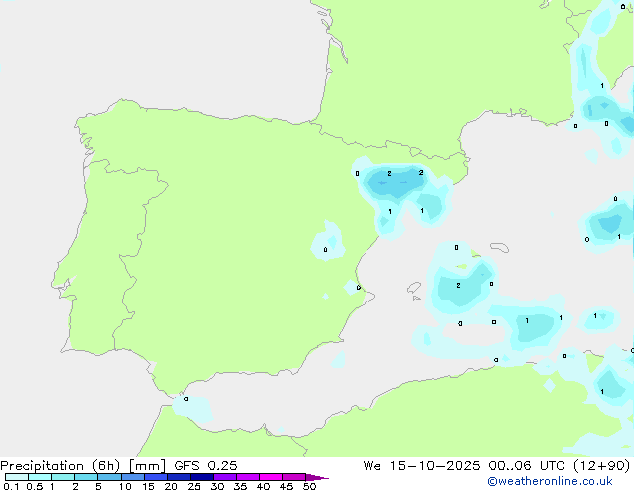Click the "[mm]" unit label
634x490 pixels.
[147, 466]
